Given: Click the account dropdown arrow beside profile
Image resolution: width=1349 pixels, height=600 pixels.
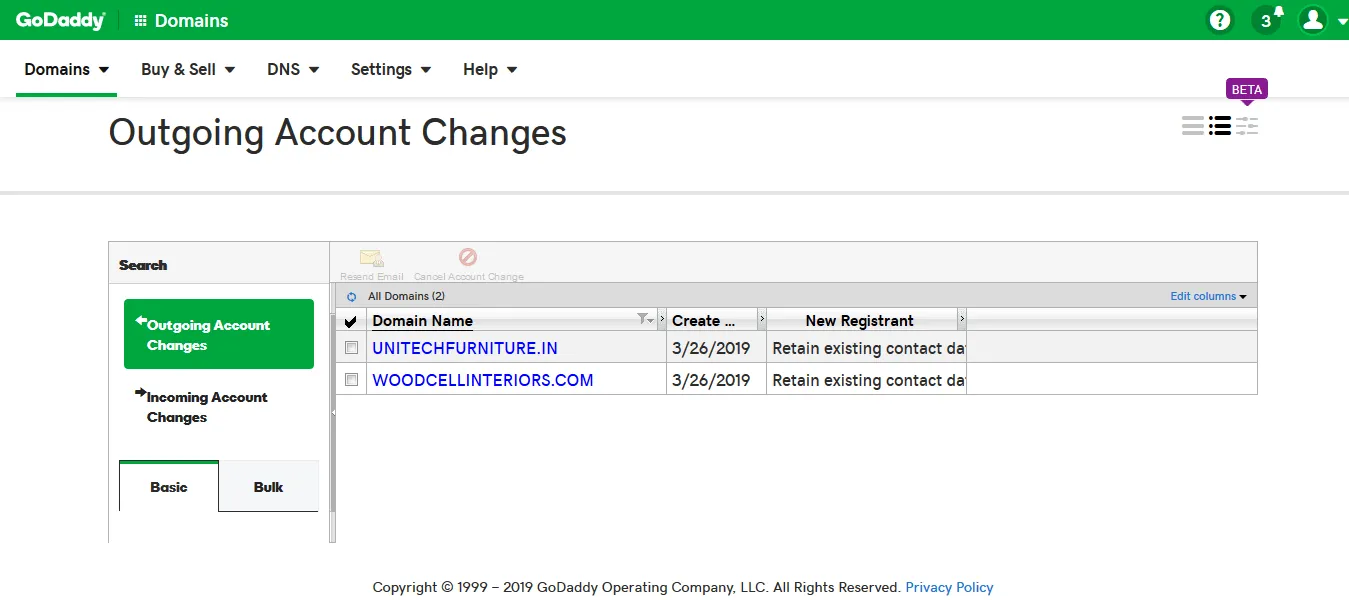Looking at the screenshot, I should 1342,21.
